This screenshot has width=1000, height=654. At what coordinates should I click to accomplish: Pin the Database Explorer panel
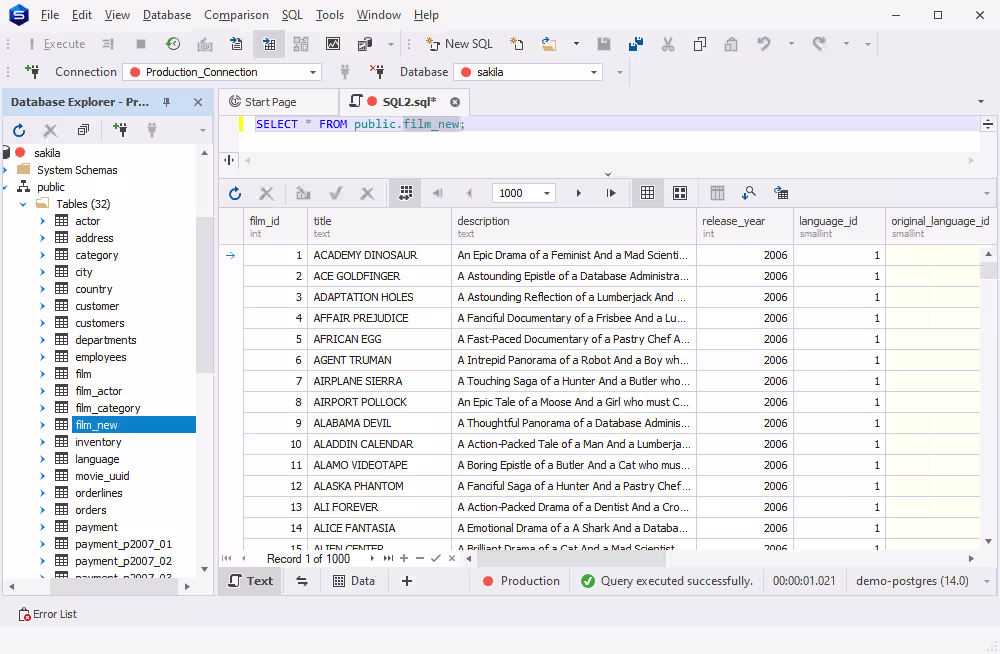pyautogui.click(x=166, y=102)
